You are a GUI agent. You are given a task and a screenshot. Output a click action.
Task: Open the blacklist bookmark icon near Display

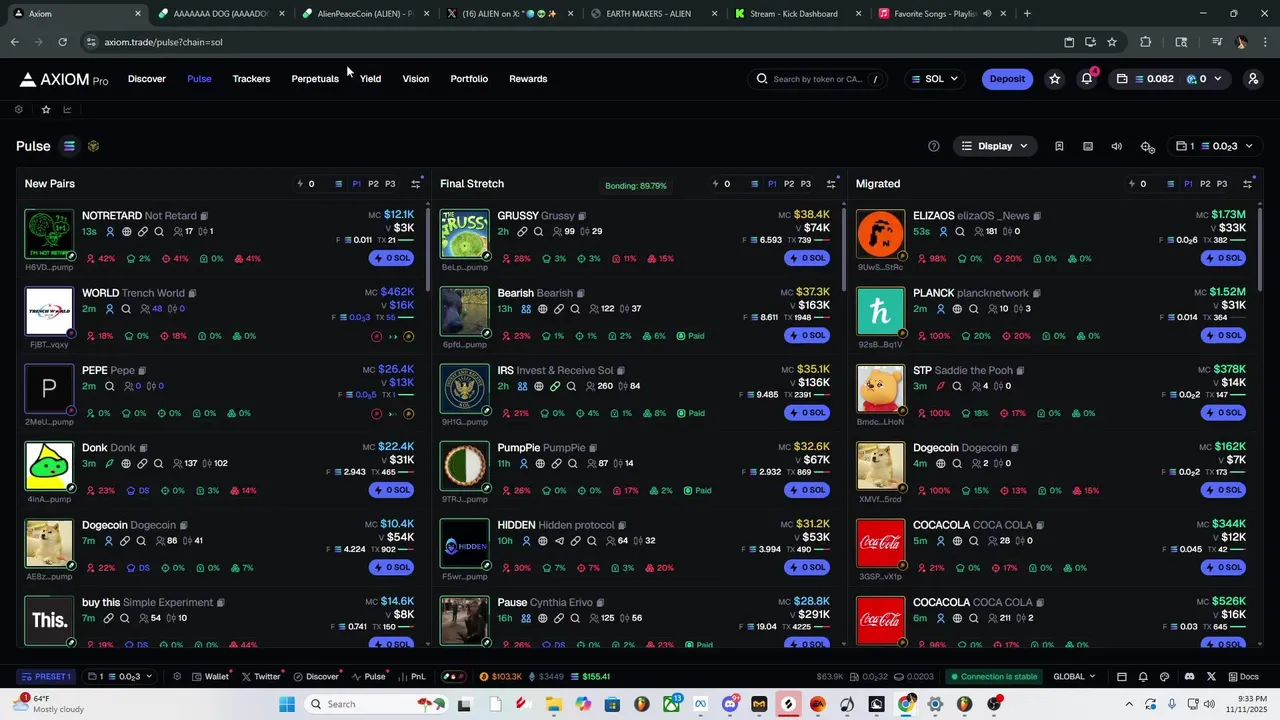click(1059, 146)
